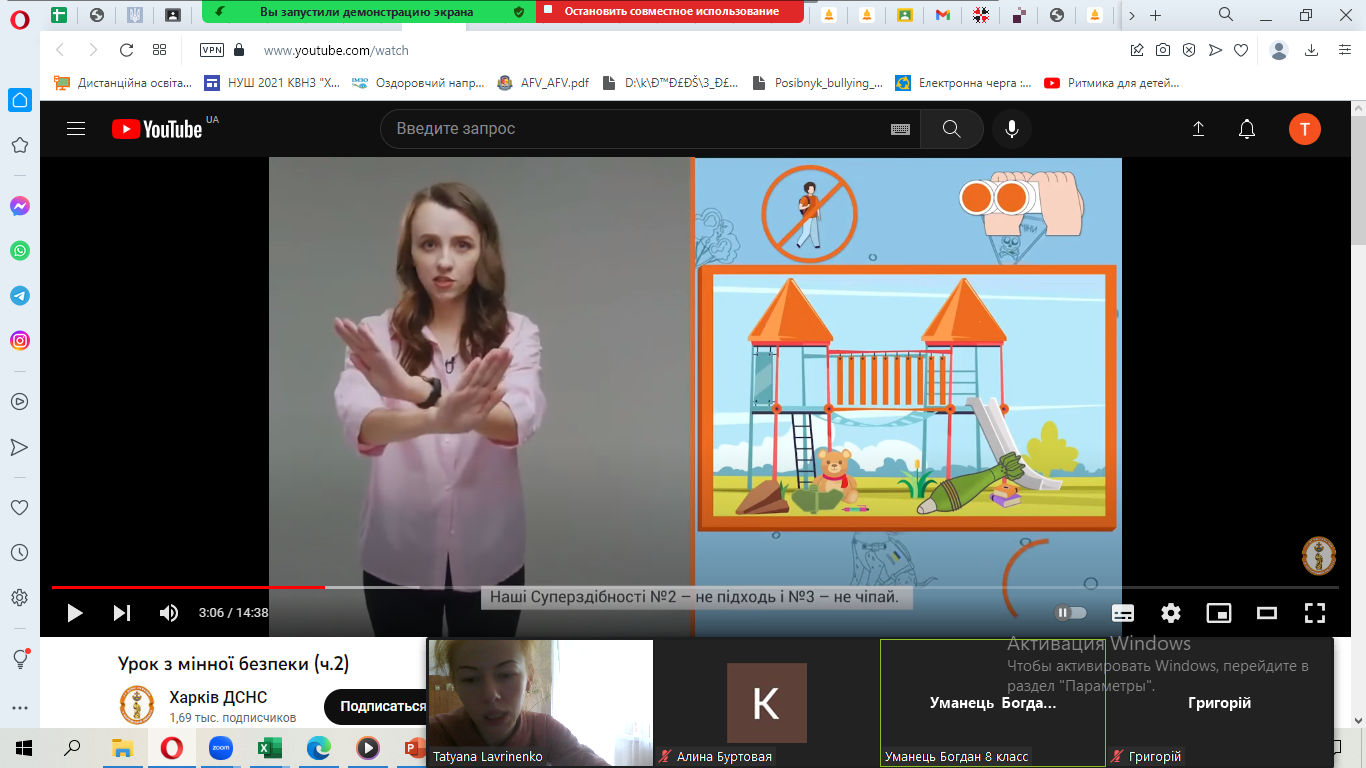The image size is (1366, 768).
Task: Expand hidden tabs with chevron arrow
Action: tap(1131, 15)
